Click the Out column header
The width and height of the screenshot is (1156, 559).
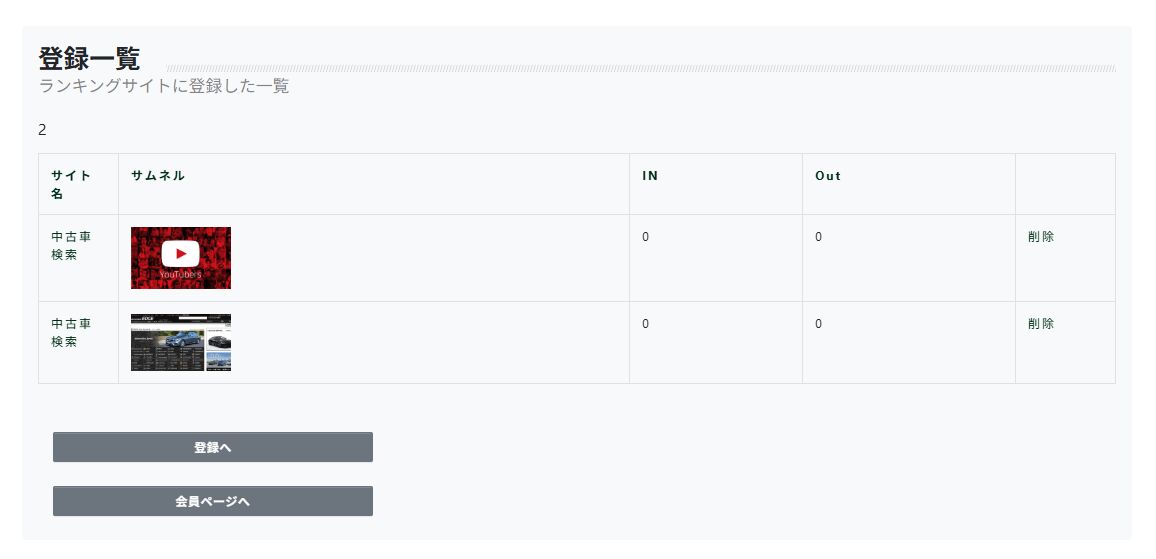[x=828, y=176]
